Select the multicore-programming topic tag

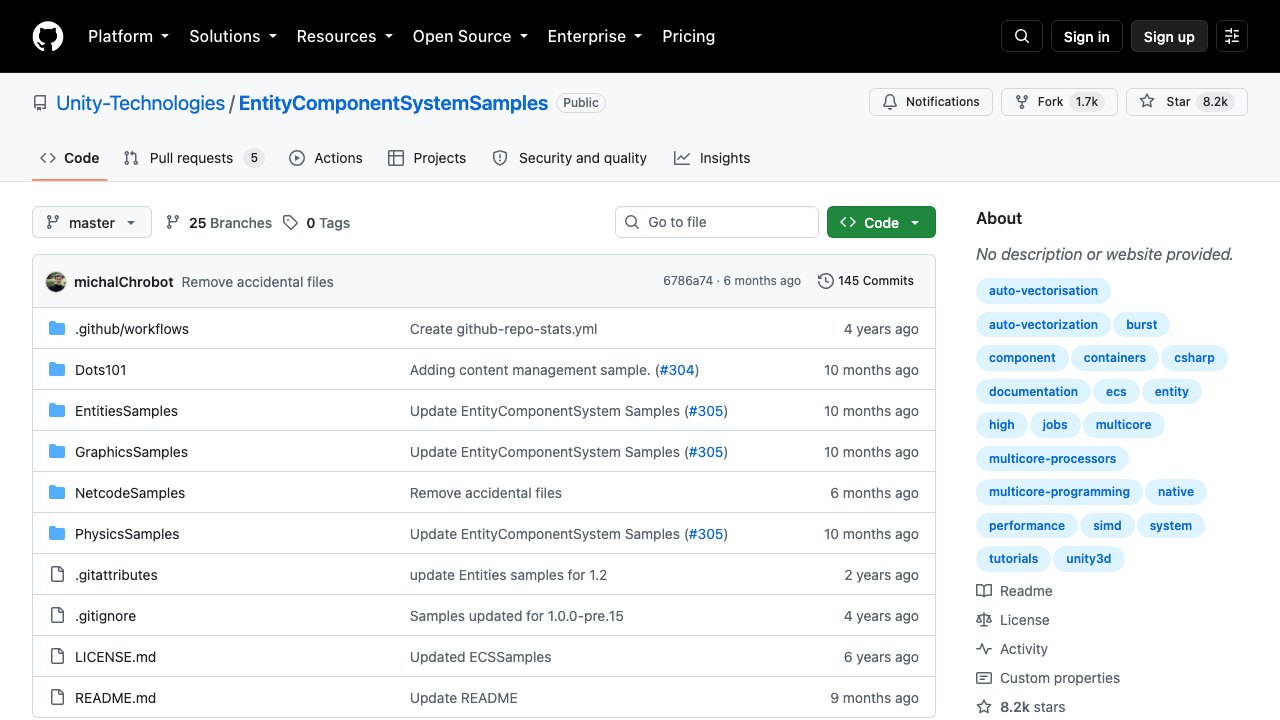coord(1059,492)
